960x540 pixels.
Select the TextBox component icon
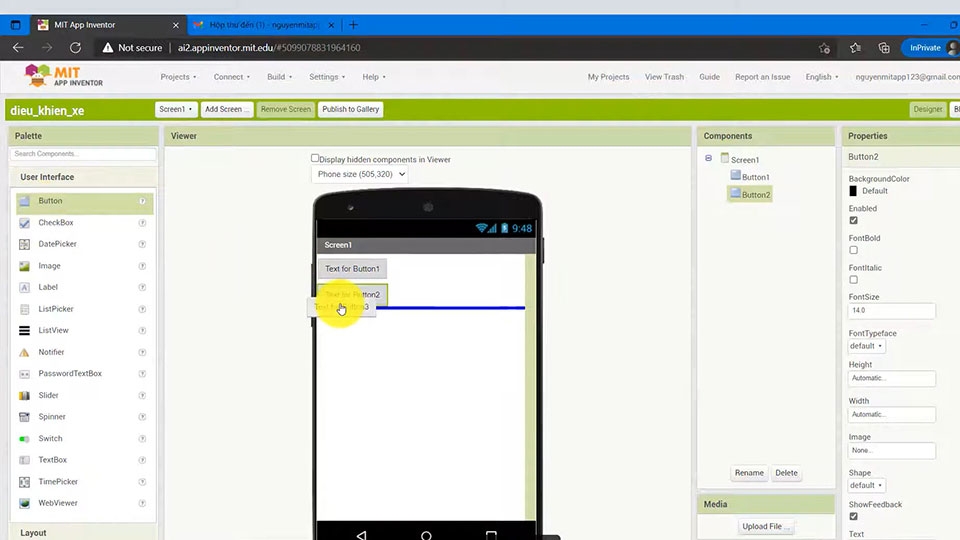tap(24, 460)
